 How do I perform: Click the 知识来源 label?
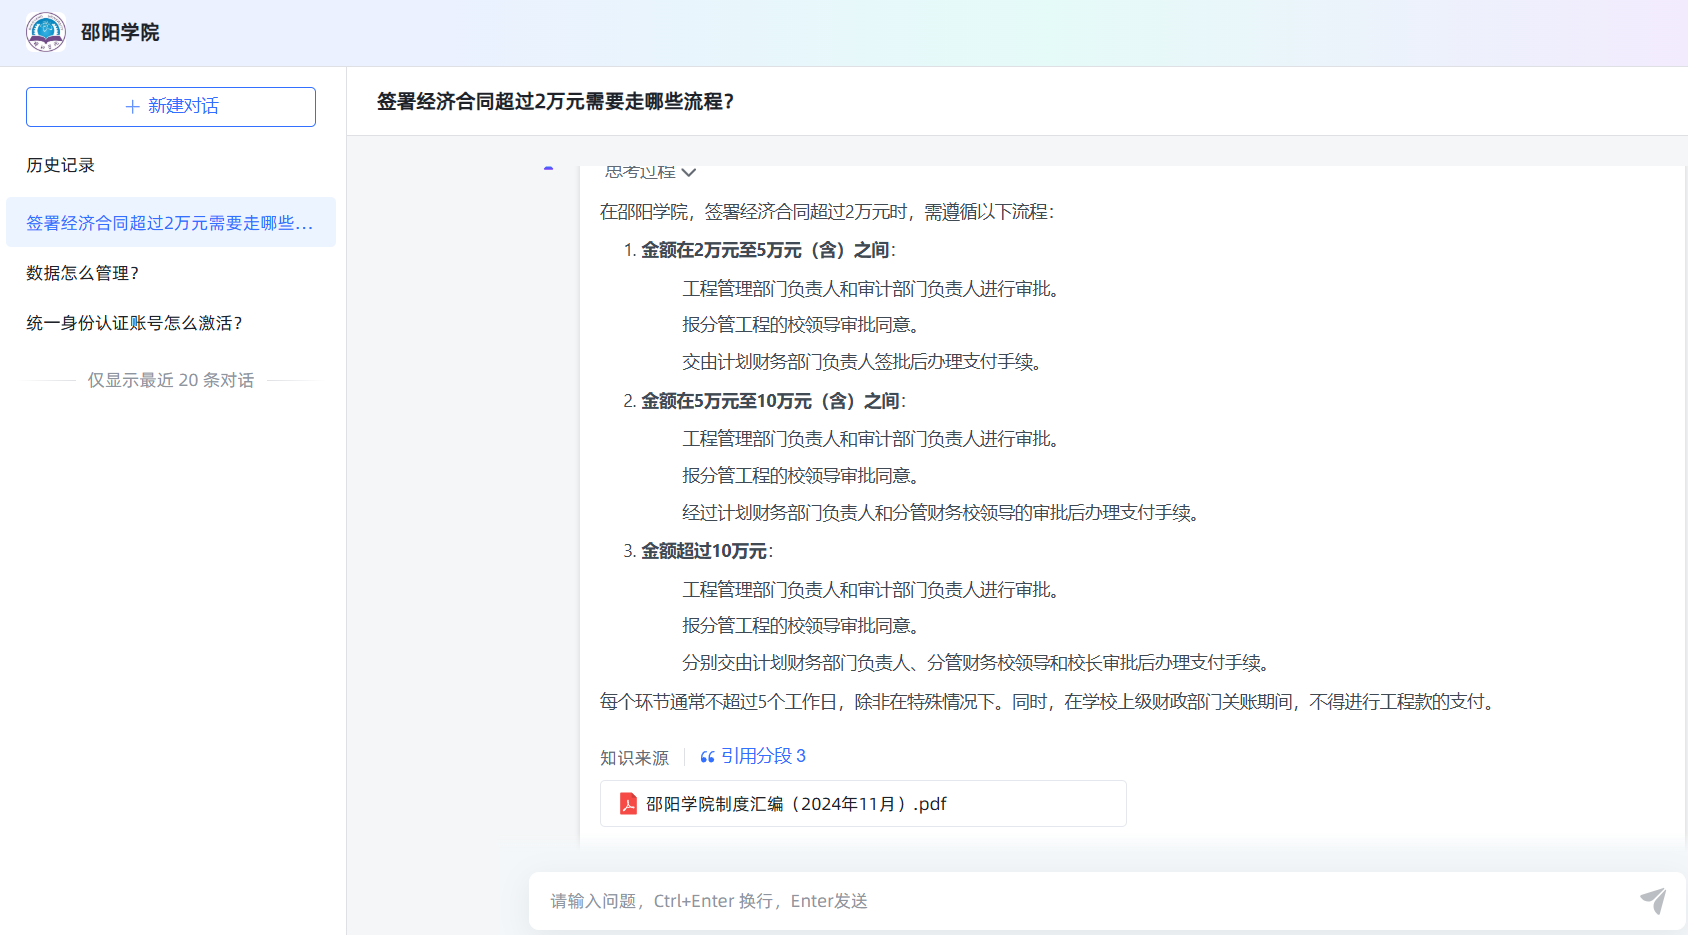634,758
